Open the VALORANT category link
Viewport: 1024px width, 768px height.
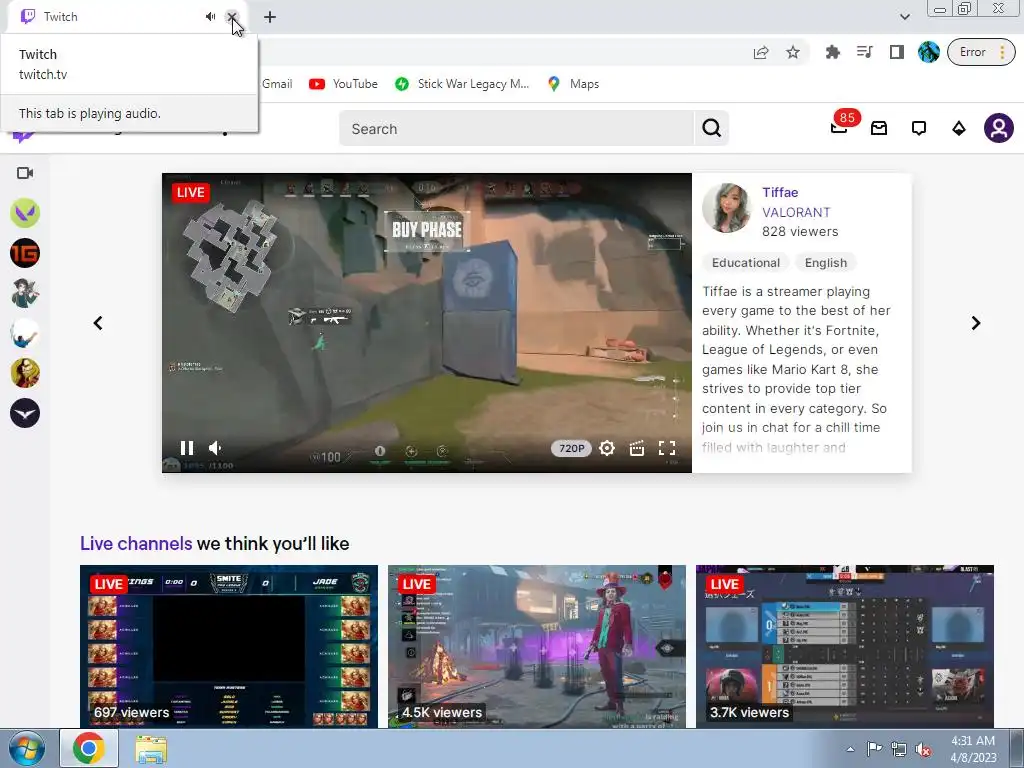pos(796,212)
